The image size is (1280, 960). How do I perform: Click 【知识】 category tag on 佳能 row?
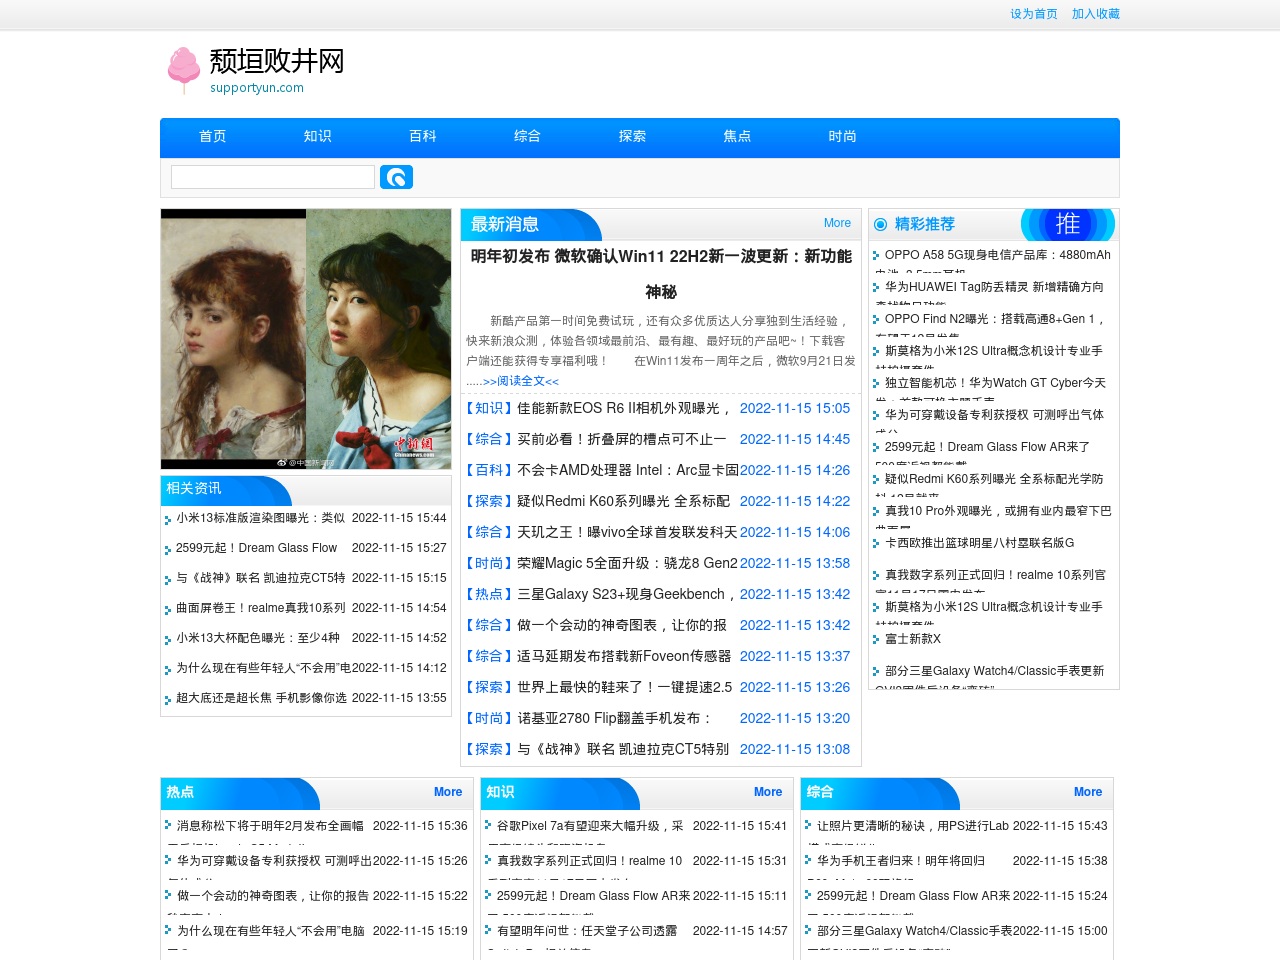click(x=489, y=408)
